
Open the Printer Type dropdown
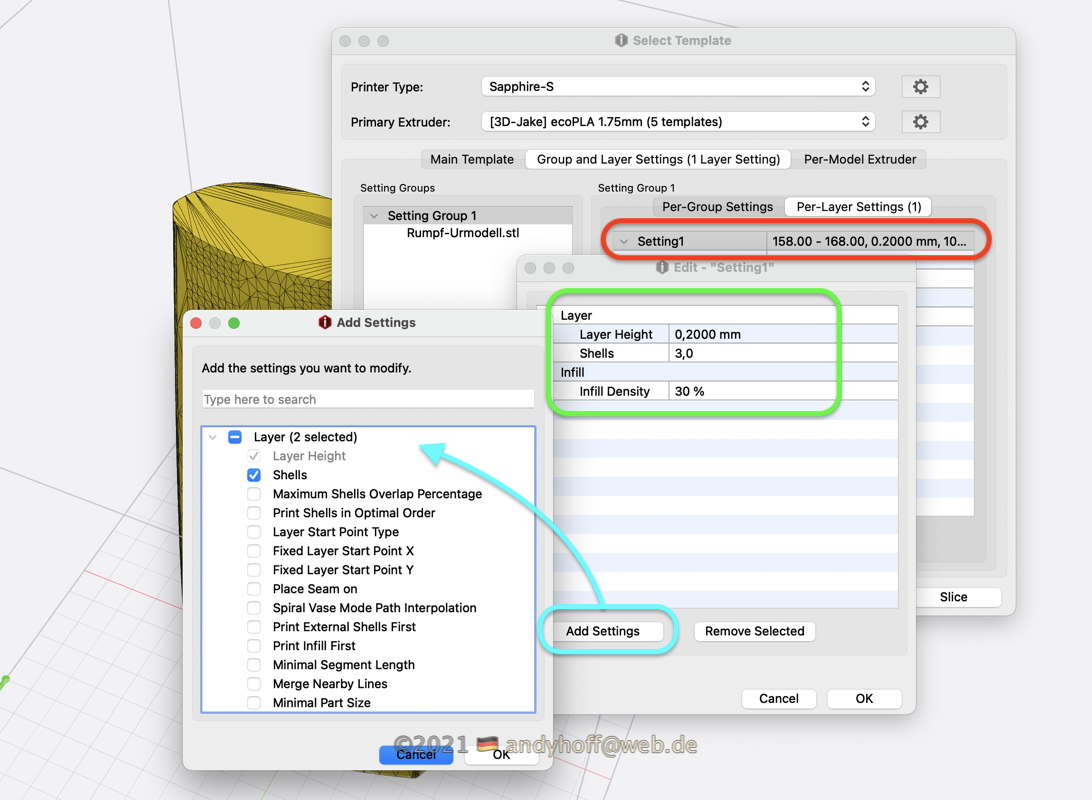[678, 87]
